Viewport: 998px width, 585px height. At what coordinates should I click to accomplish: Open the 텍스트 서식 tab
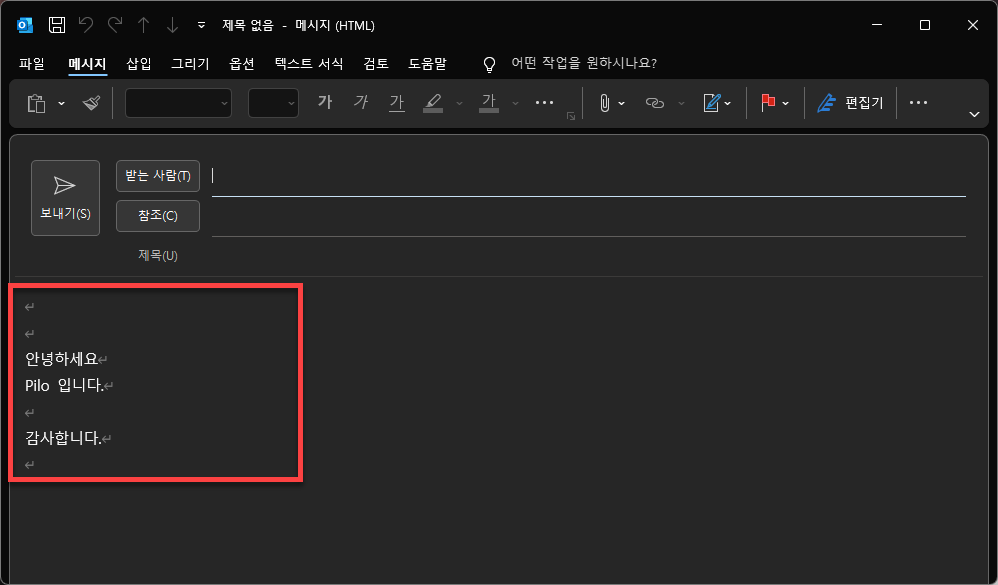(x=309, y=63)
